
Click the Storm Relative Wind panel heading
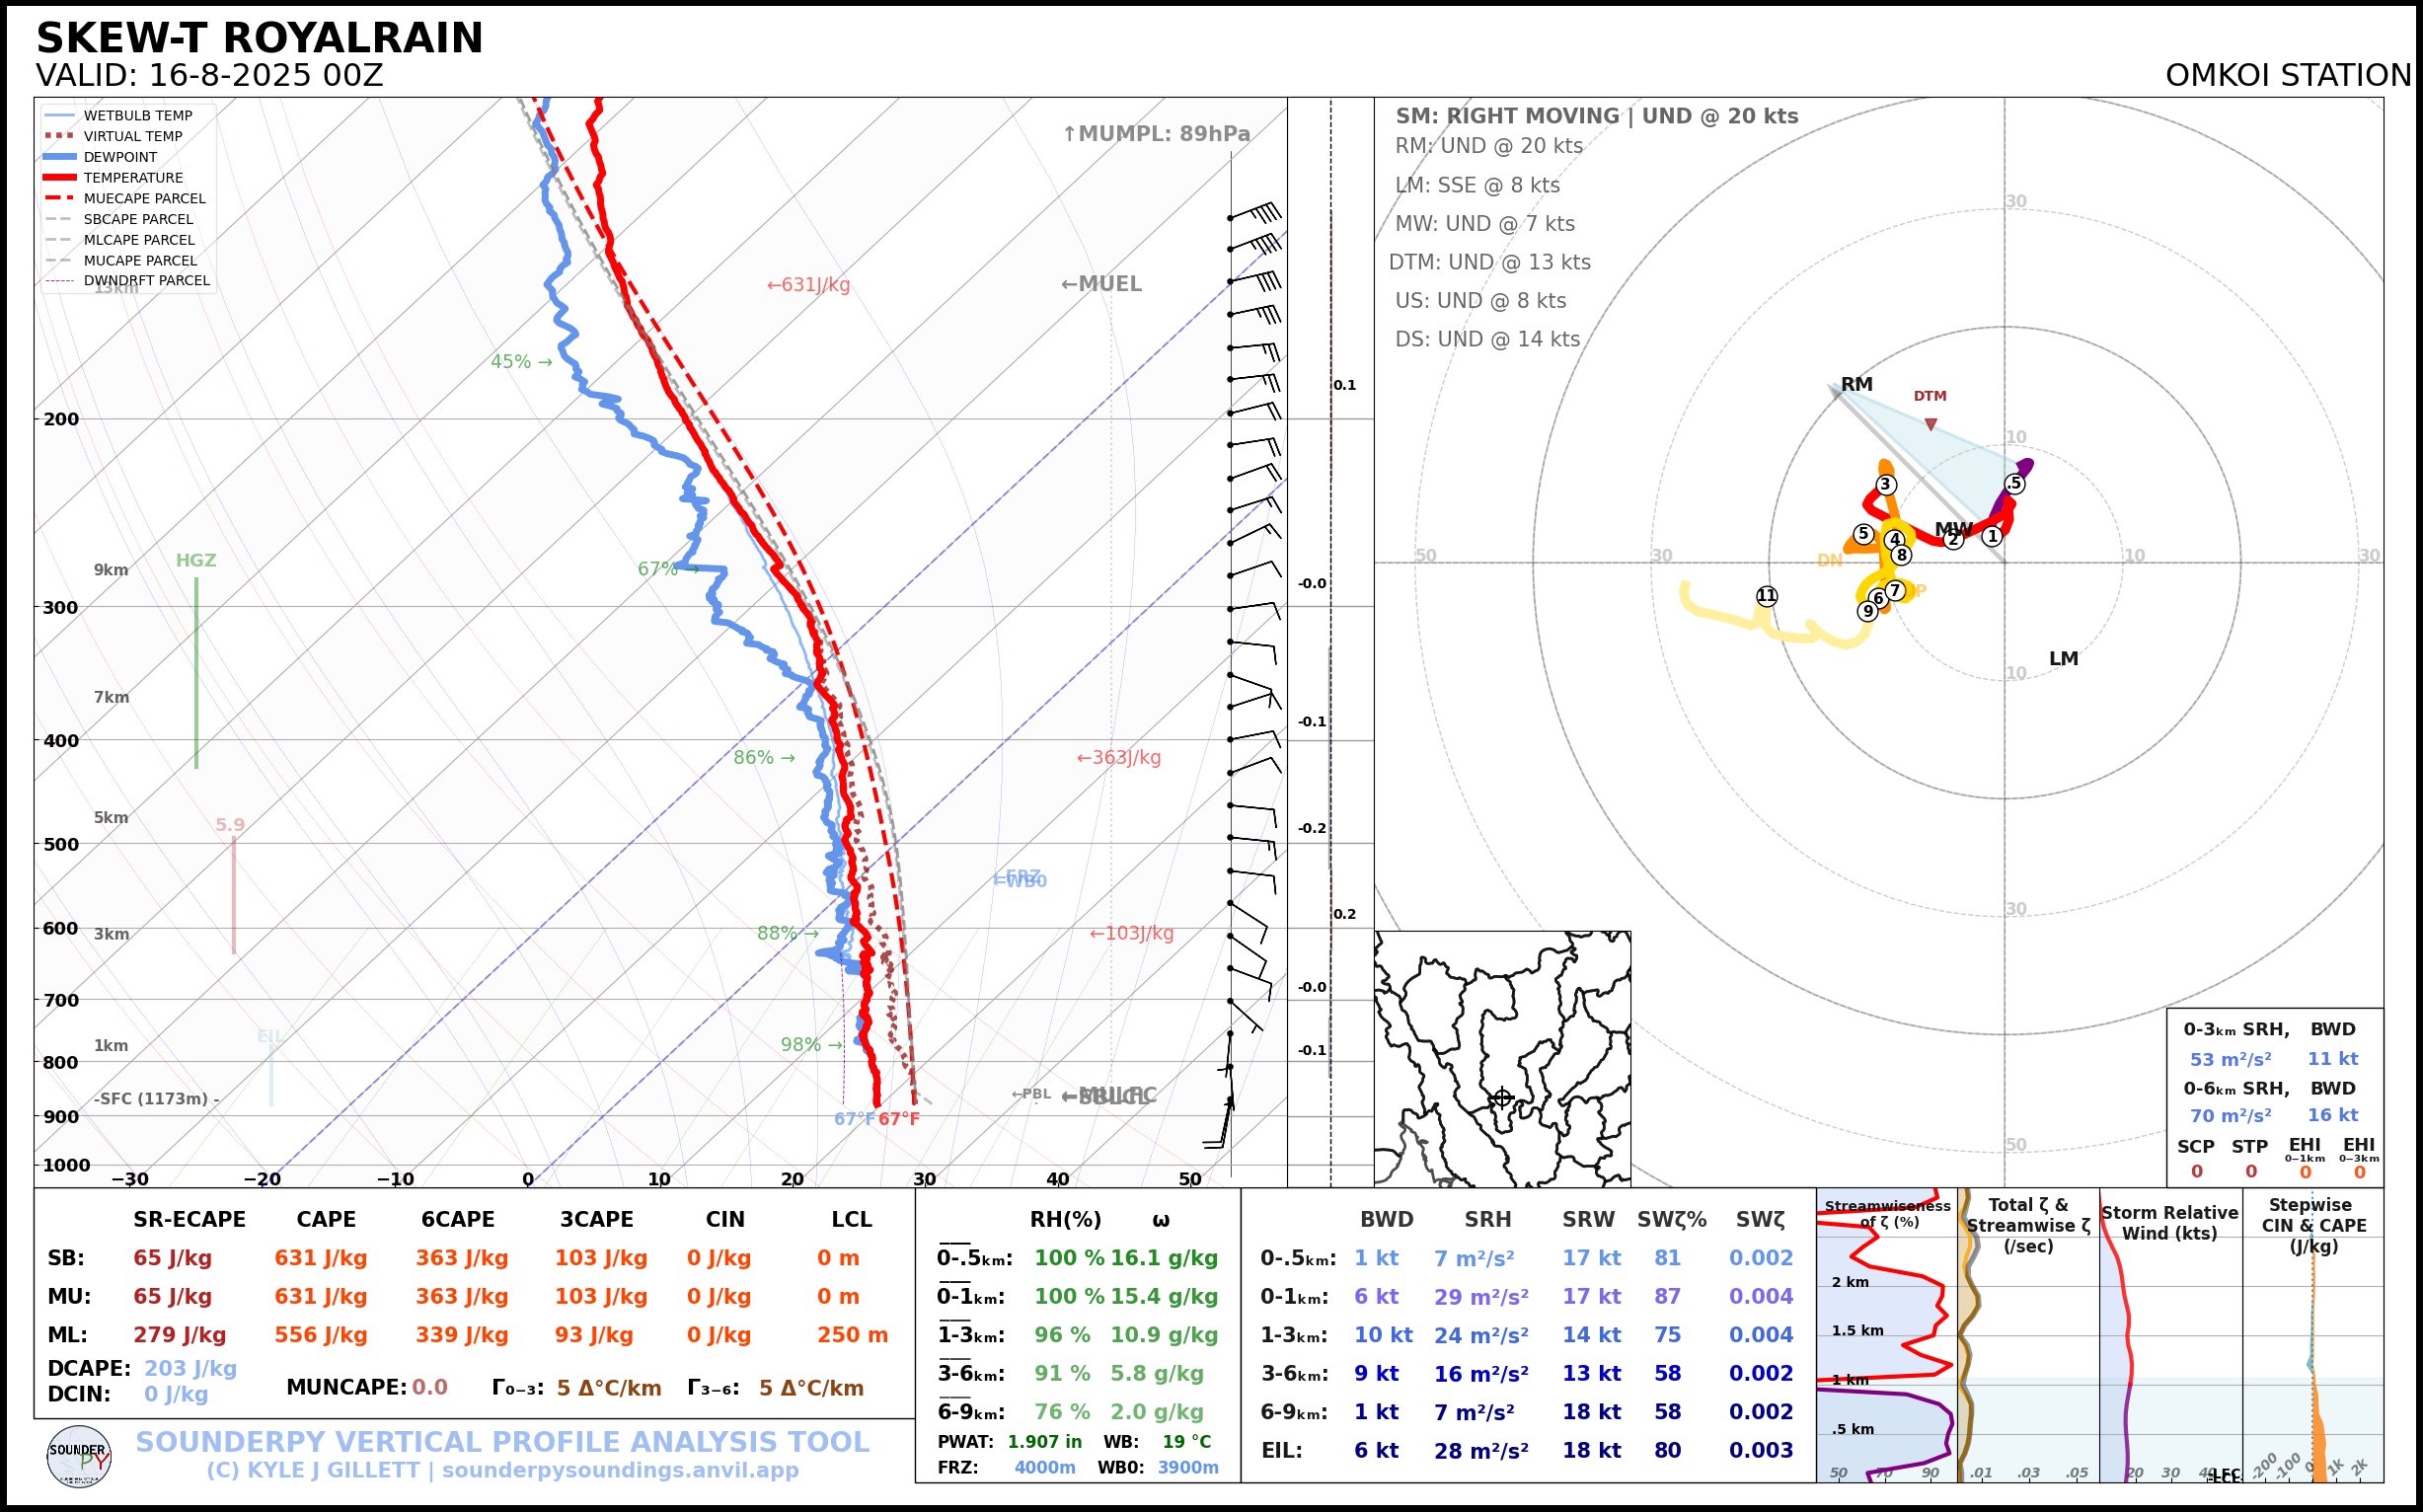tap(2169, 1223)
